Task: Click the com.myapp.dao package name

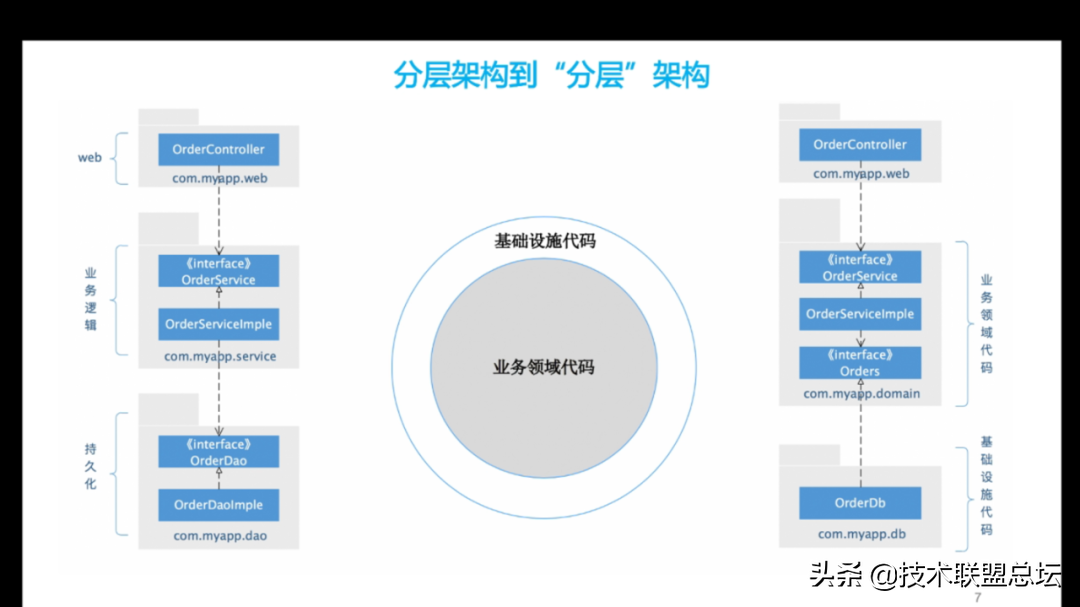Action: point(220,535)
